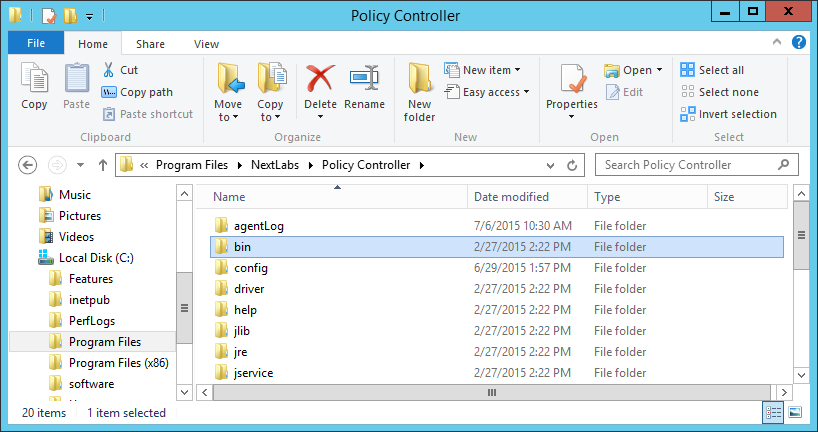Select the bin folder row

[497, 247]
